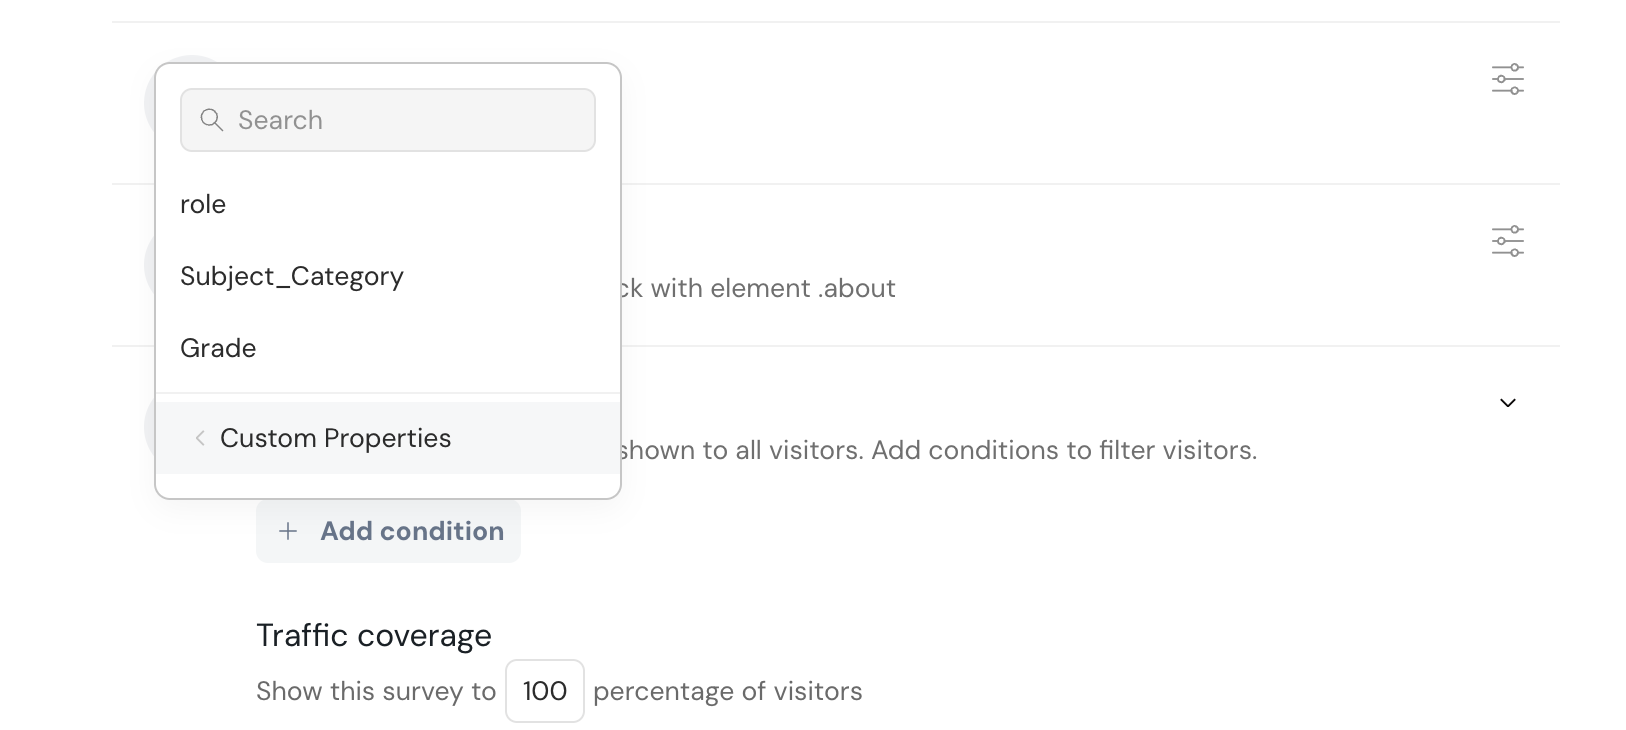Click the "percentage of visitors" label

click(727, 692)
